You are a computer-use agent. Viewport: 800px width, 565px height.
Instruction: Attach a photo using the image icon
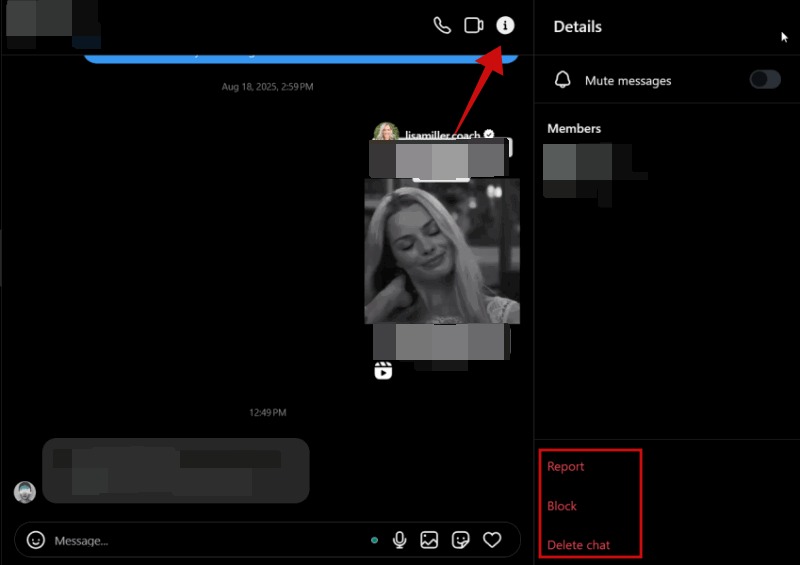pyautogui.click(x=429, y=540)
